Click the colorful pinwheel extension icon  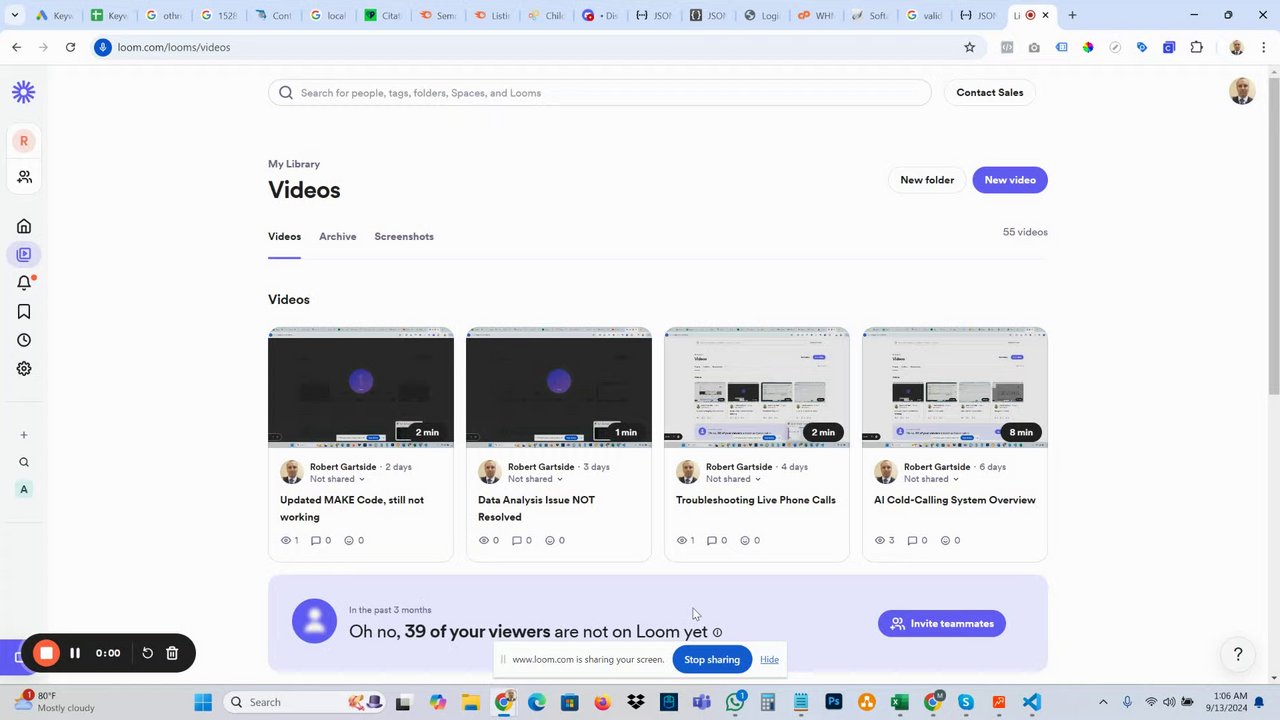tap(1088, 47)
